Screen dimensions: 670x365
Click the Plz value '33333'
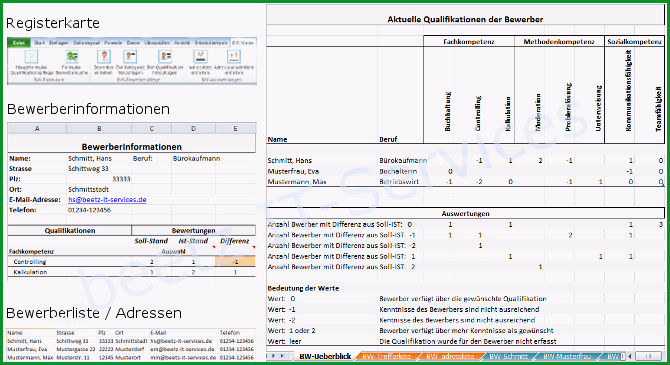pyautogui.click(x=121, y=179)
